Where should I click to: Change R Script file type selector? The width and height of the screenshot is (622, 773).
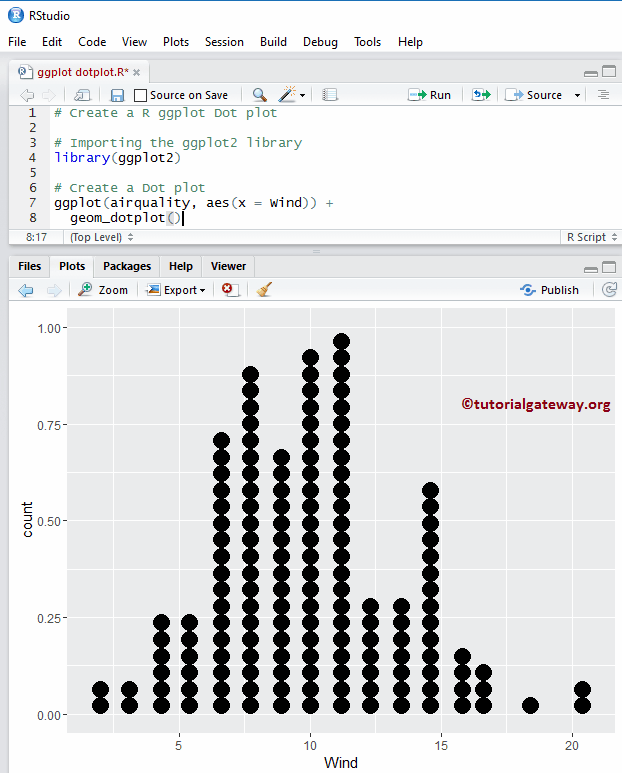591,237
